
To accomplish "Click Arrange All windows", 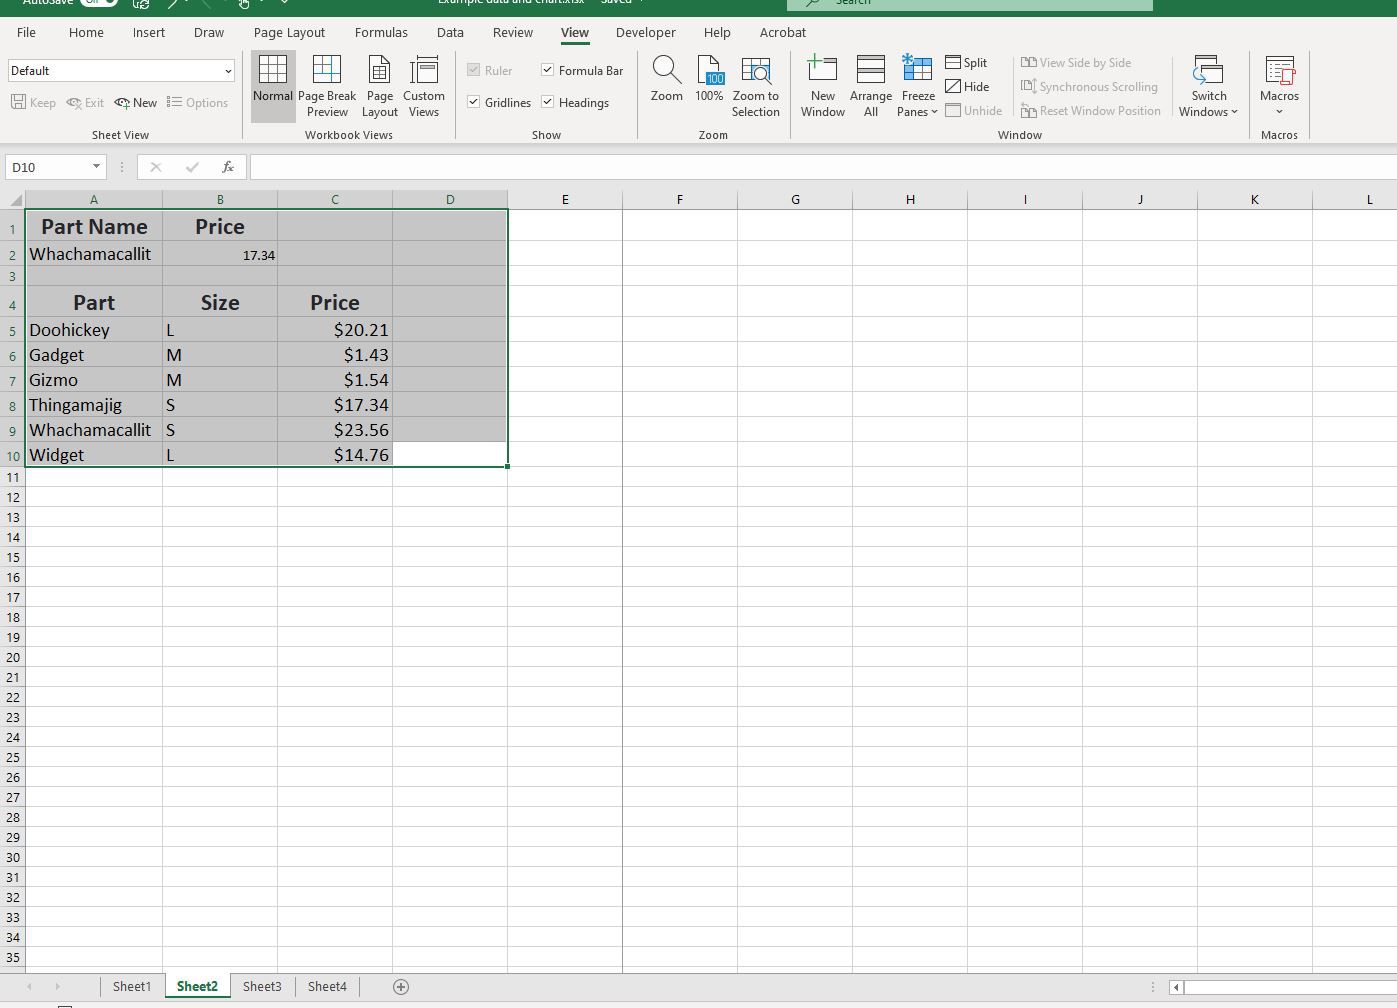I will pos(871,86).
